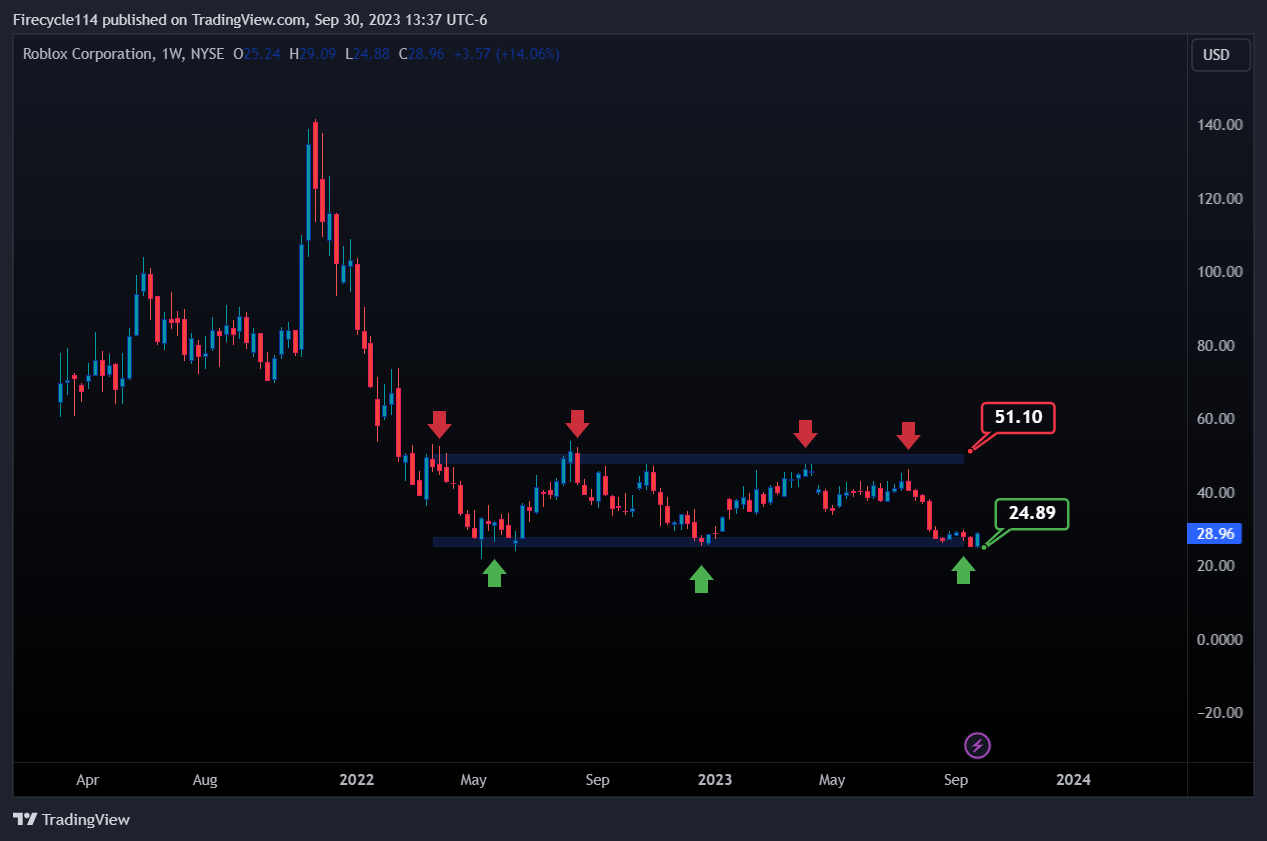Click the 2022 label on time axis
This screenshot has width=1267, height=841.
[357, 780]
